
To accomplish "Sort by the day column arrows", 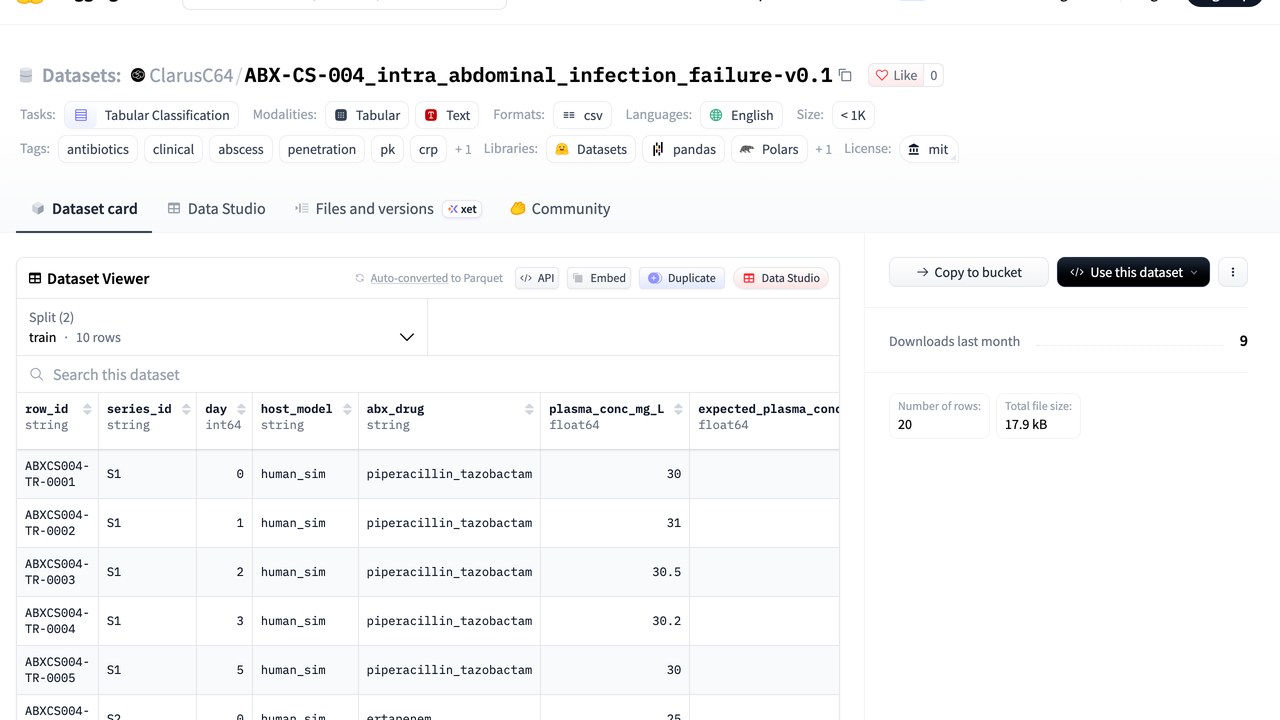I will (241, 409).
